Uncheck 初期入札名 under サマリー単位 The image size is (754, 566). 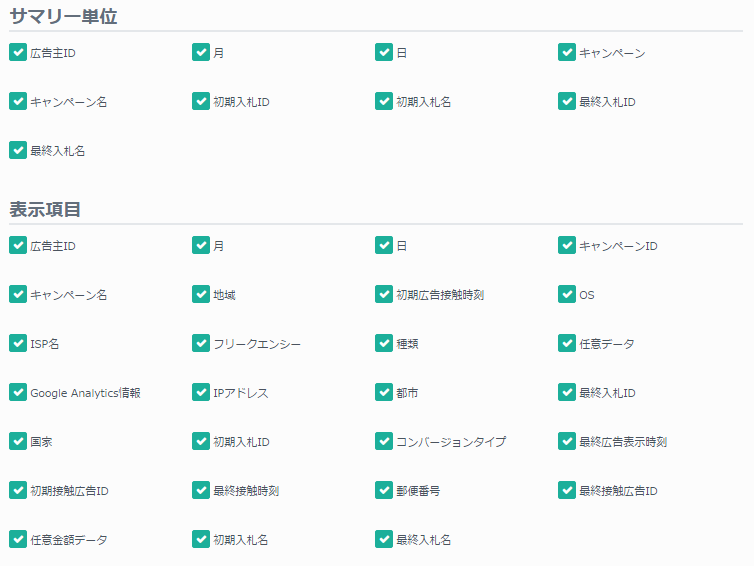384,101
